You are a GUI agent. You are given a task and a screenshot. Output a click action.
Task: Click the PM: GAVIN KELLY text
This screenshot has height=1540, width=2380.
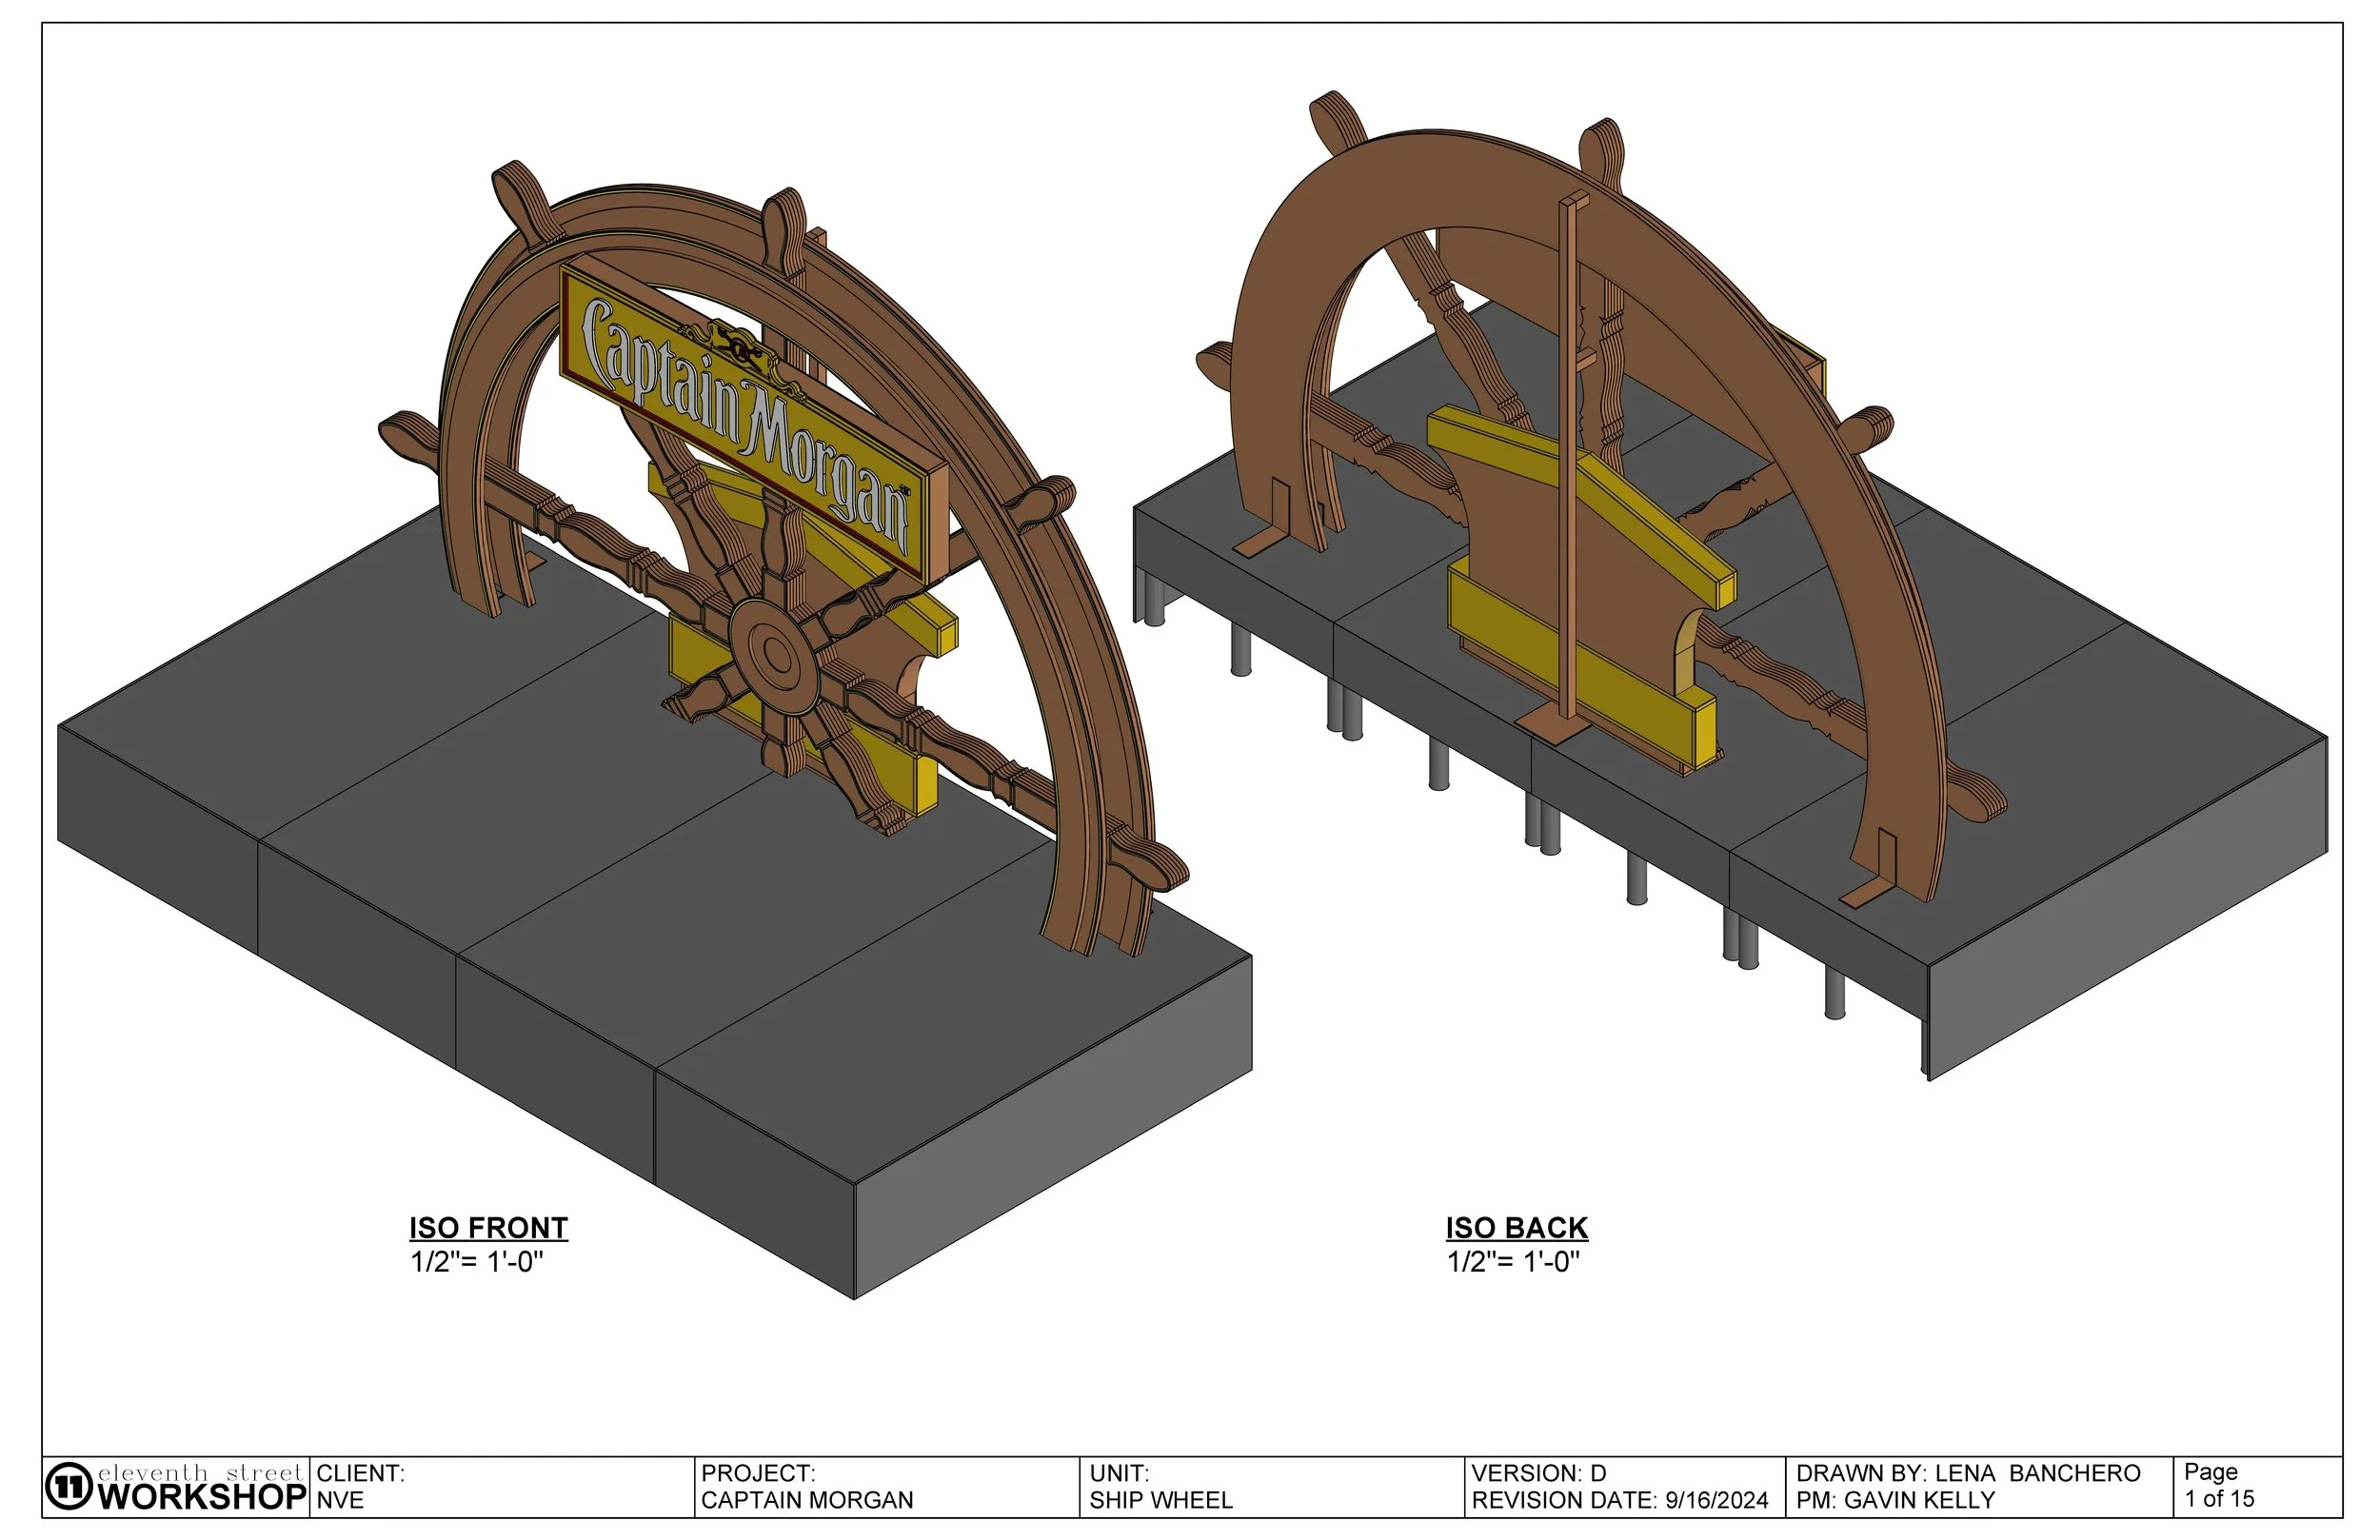pos(1895,1501)
